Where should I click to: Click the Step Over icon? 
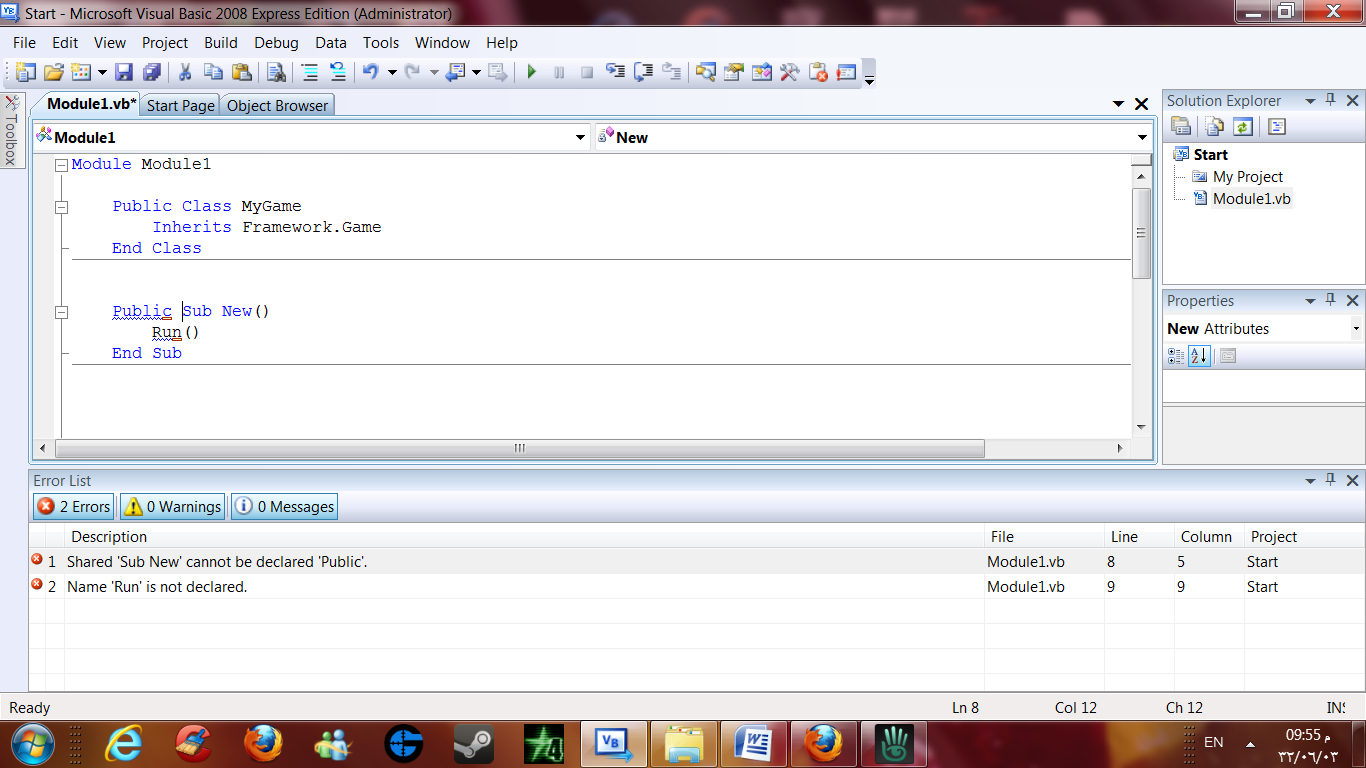tap(644, 72)
